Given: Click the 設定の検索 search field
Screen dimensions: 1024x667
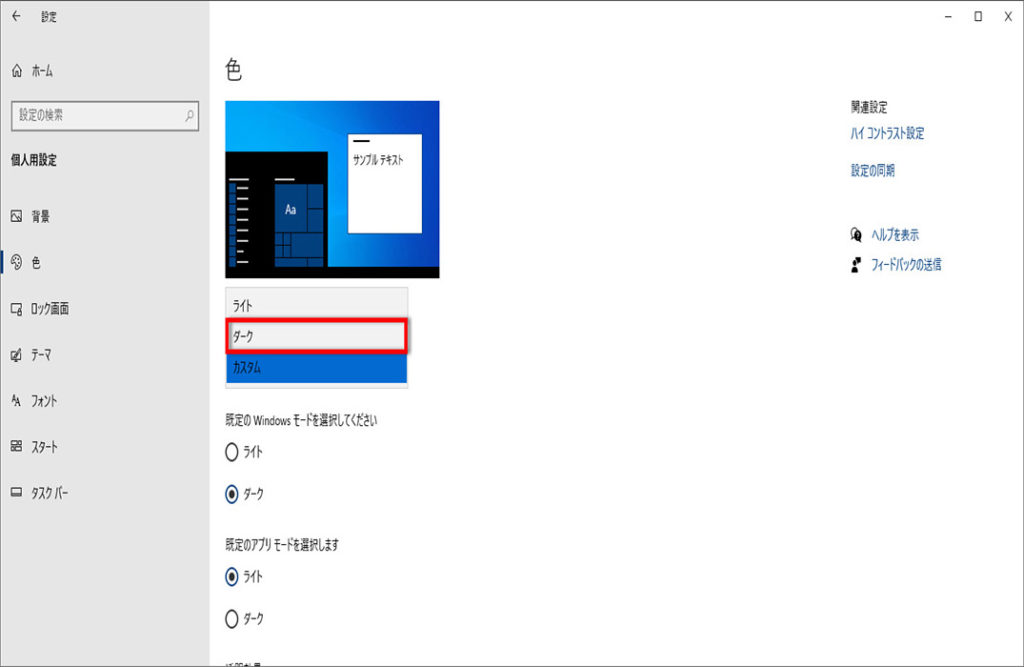Looking at the screenshot, I should pyautogui.click(x=95, y=116).
